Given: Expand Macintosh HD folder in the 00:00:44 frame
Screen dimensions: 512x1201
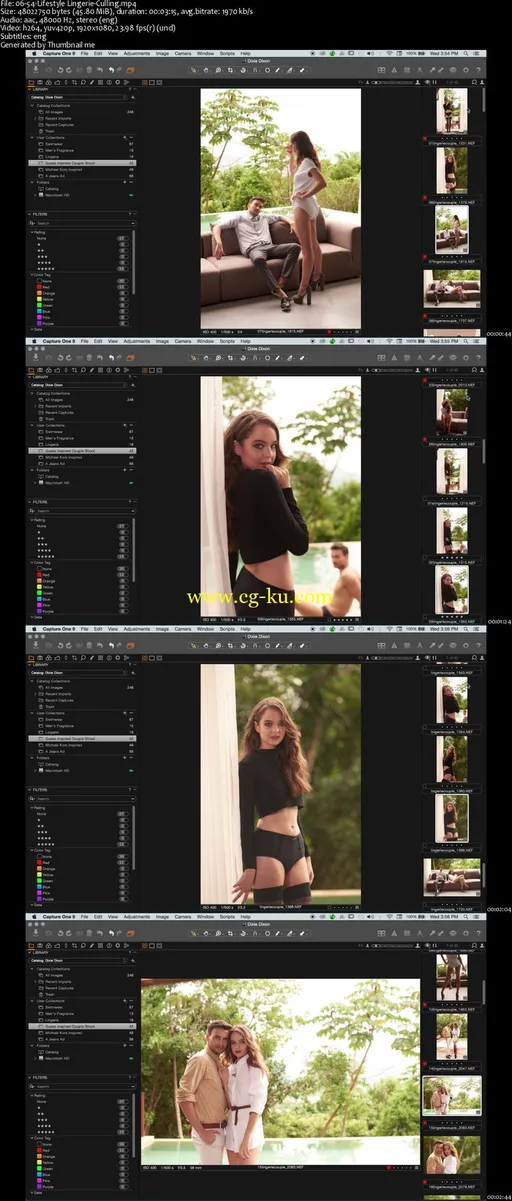Looking at the screenshot, I should 35,195.
